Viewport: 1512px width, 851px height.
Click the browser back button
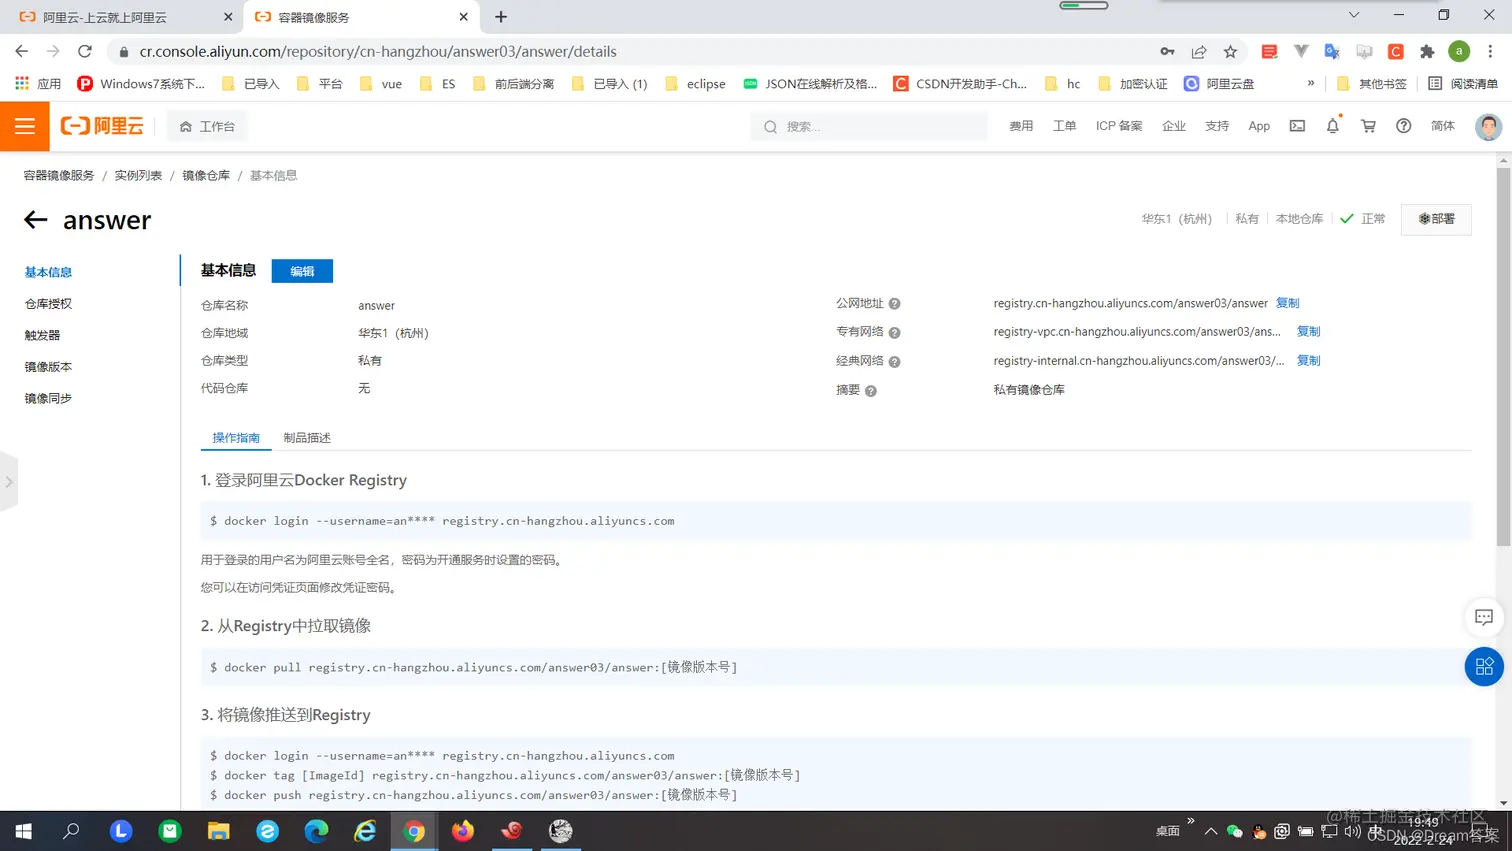[22, 51]
